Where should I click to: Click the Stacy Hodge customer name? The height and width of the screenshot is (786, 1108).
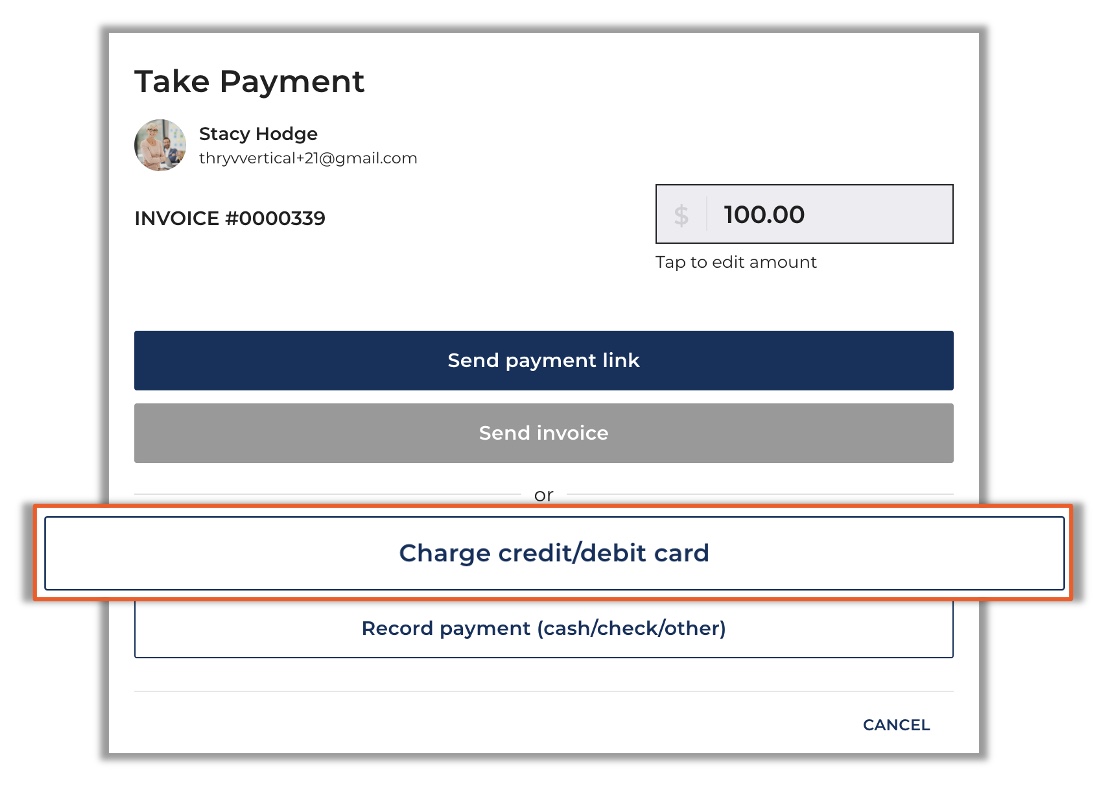pyautogui.click(x=258, y=134)
